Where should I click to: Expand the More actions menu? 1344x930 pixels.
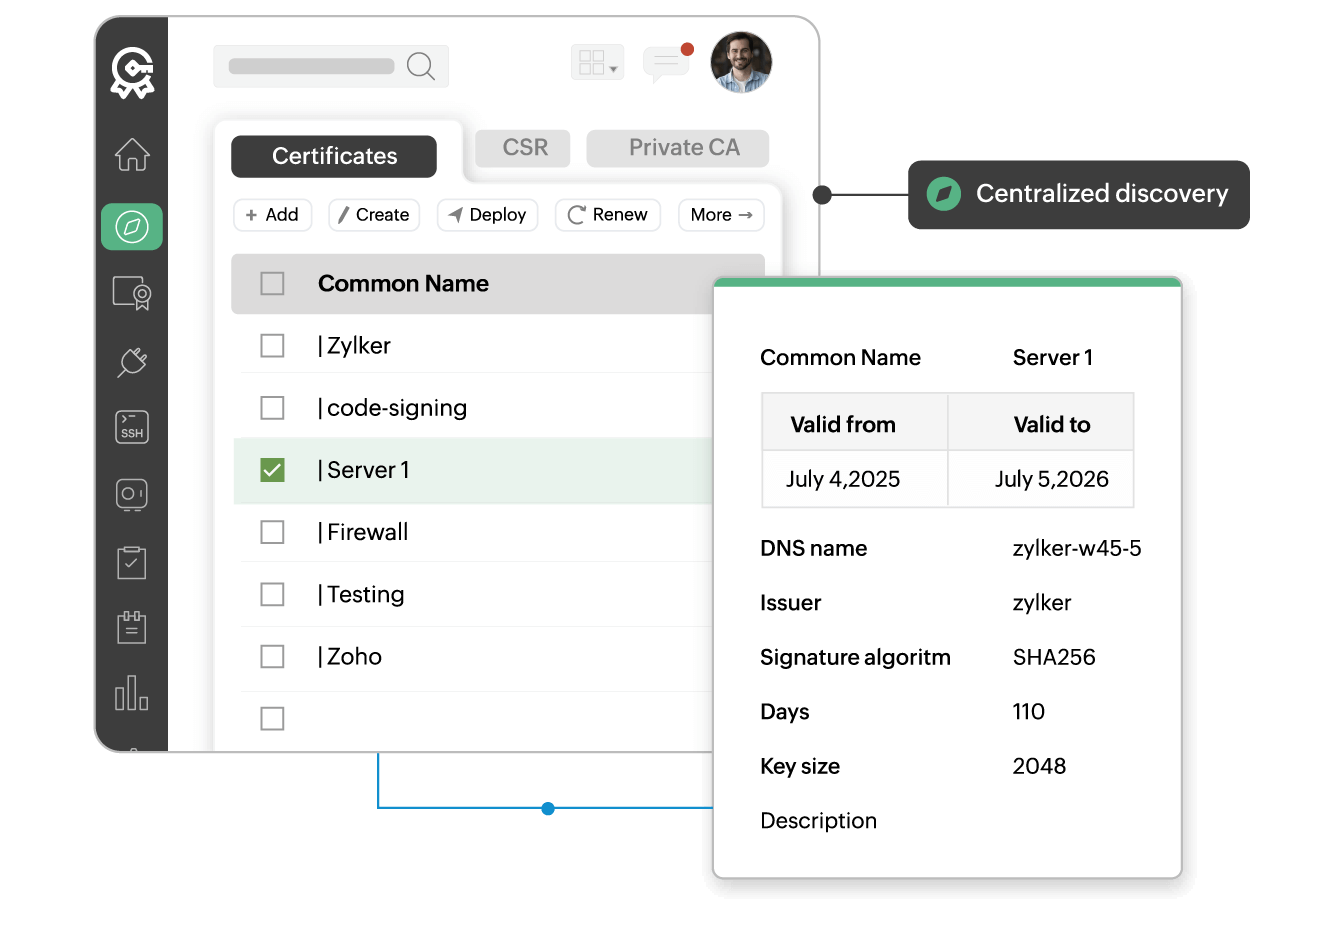point(721,215)
